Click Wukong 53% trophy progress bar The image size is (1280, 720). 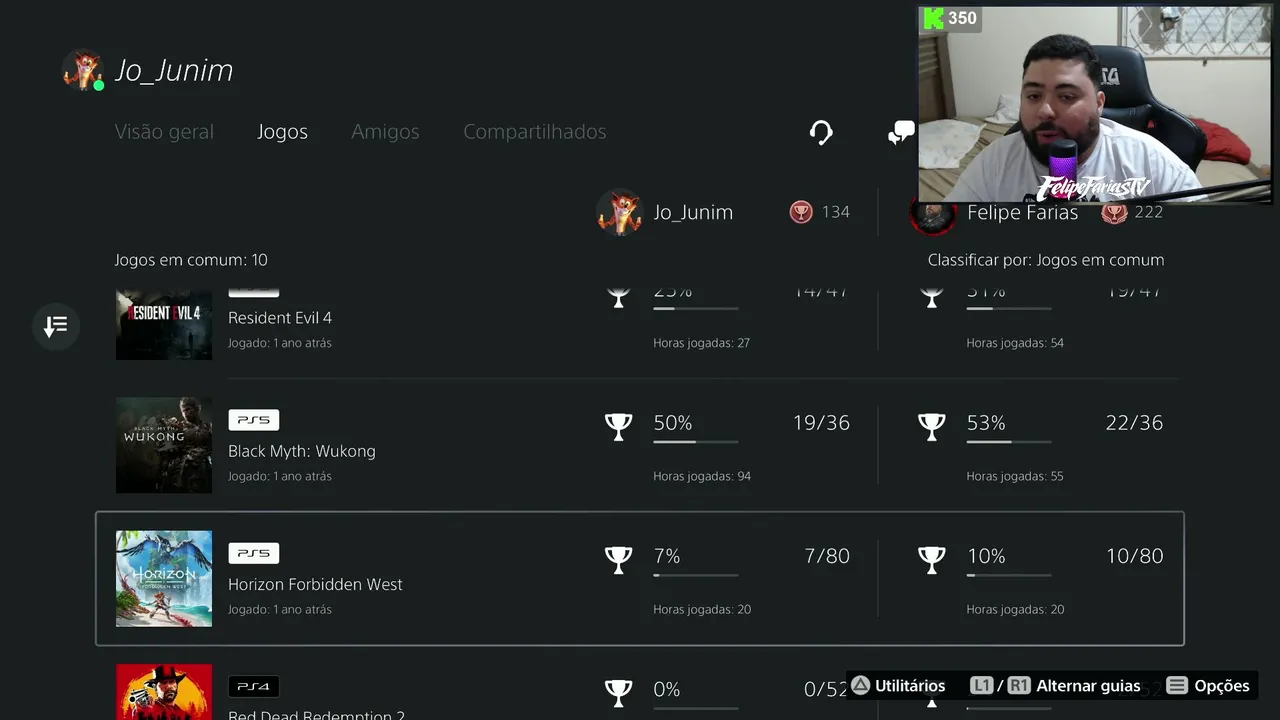coord(1009,442)
